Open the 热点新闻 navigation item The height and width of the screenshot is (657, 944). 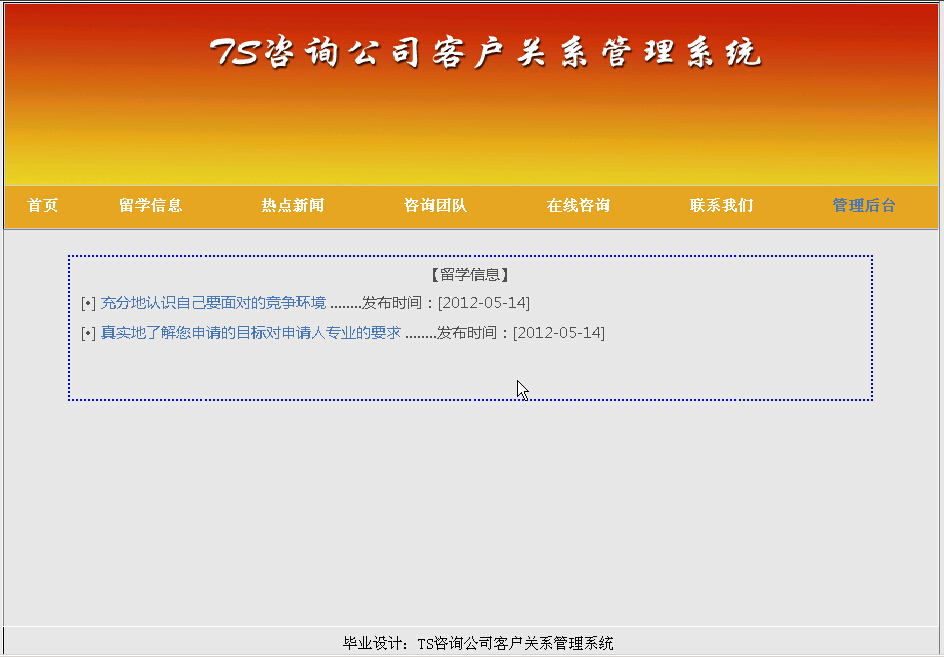click(x=293, y=205)
